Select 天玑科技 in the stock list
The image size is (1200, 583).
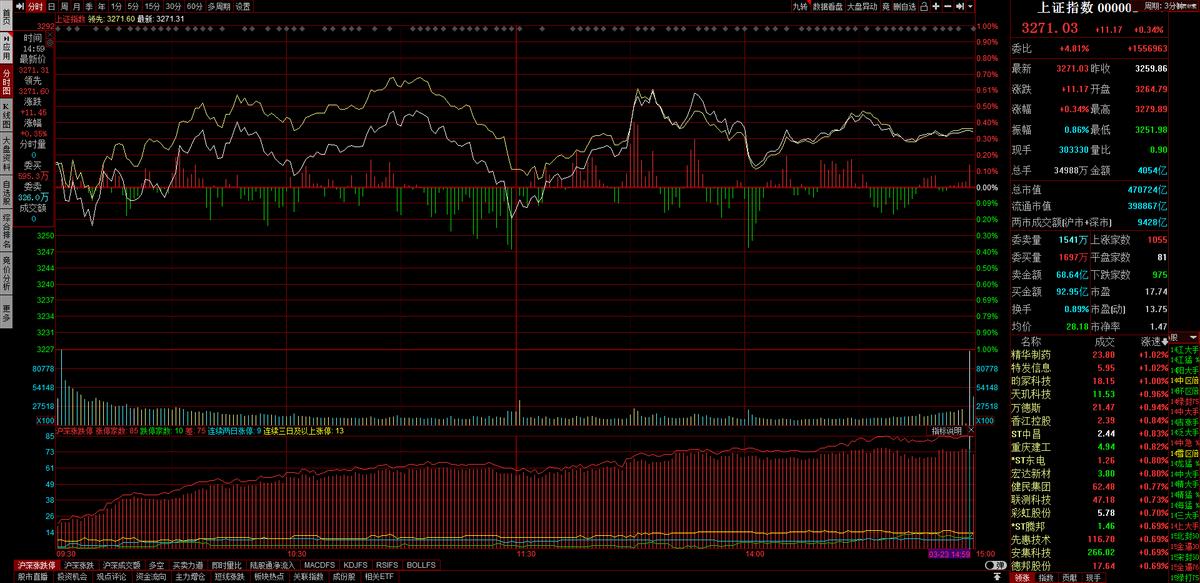tap(1030, 394)
